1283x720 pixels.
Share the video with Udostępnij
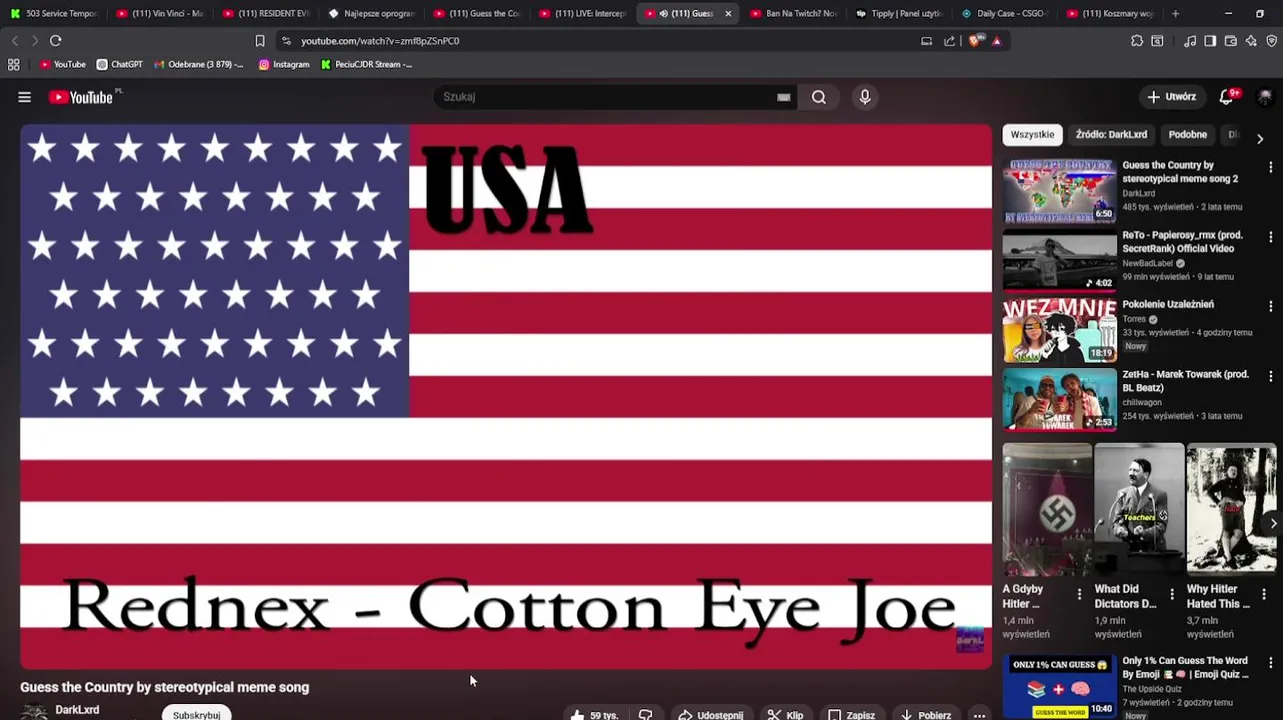(x=711, y=715)
